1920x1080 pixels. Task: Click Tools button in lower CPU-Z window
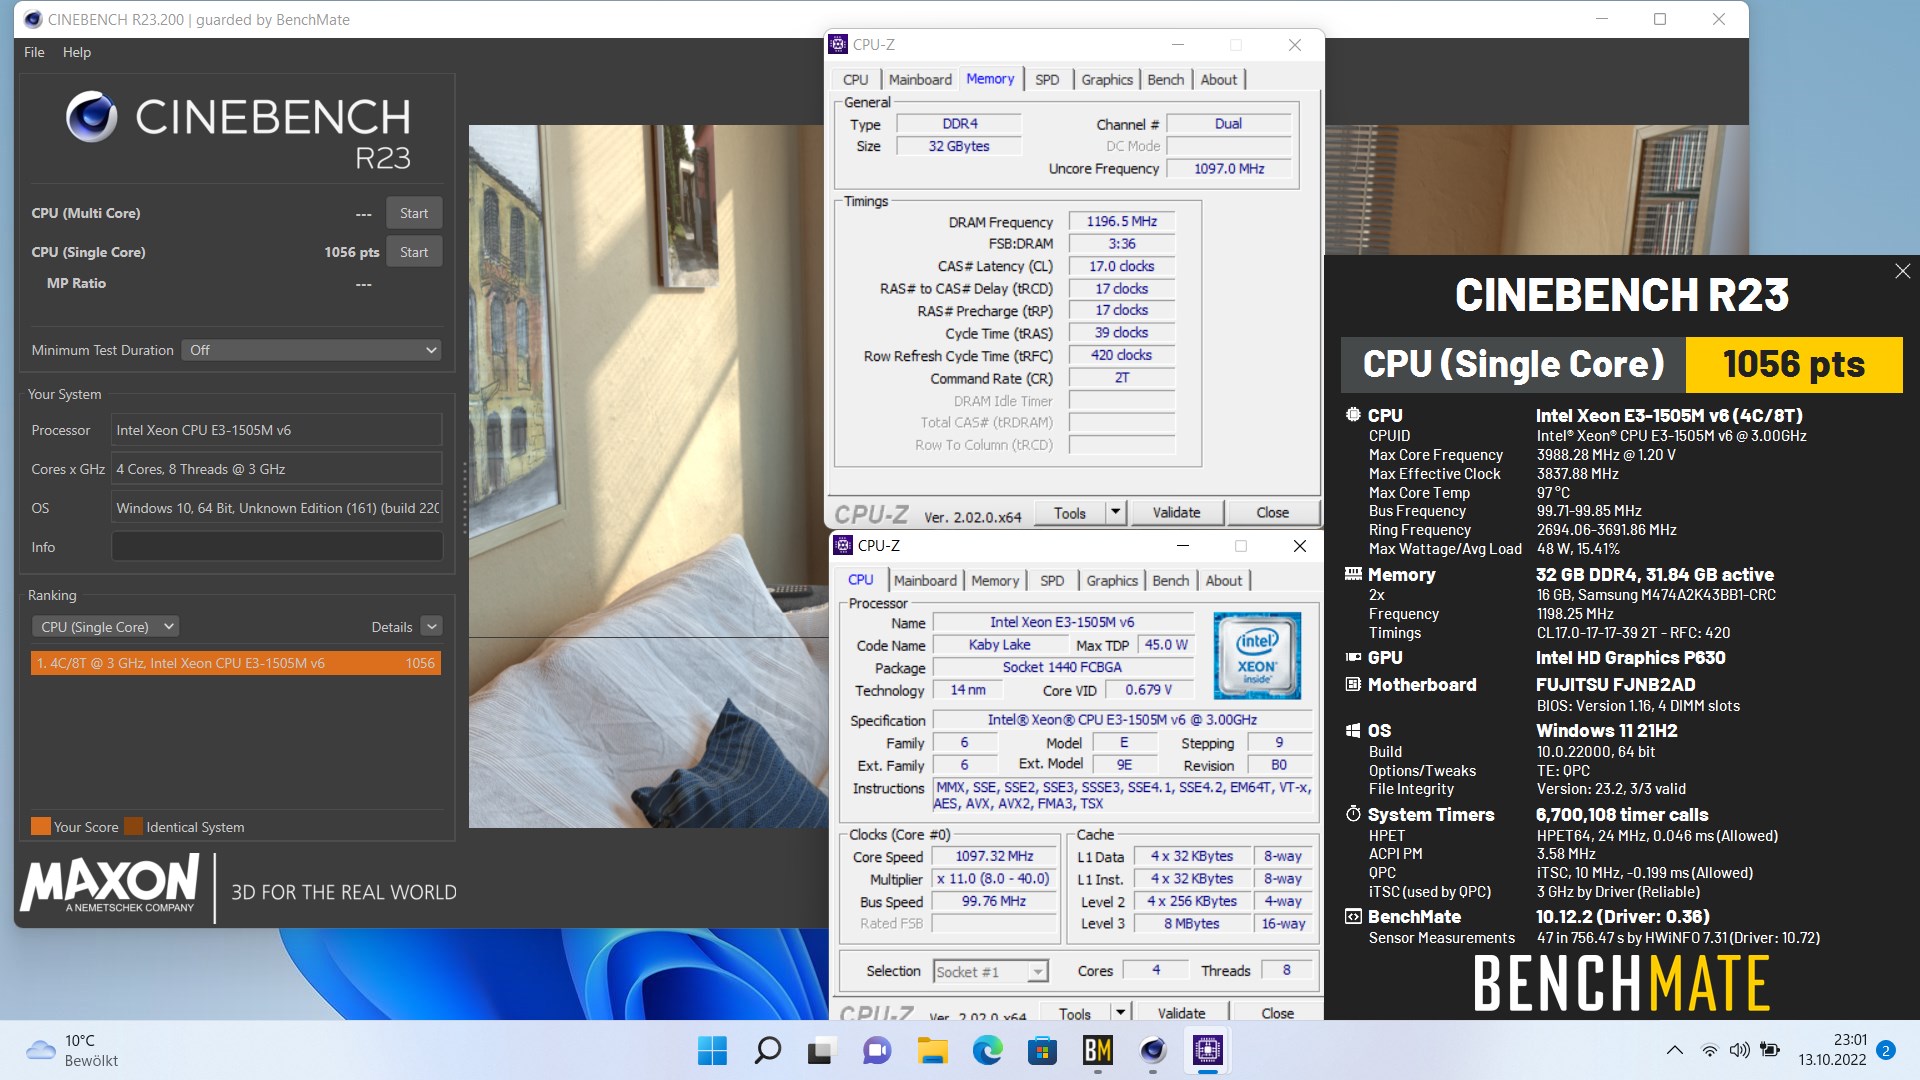pyautogui.click(x=1074, y=1012)
